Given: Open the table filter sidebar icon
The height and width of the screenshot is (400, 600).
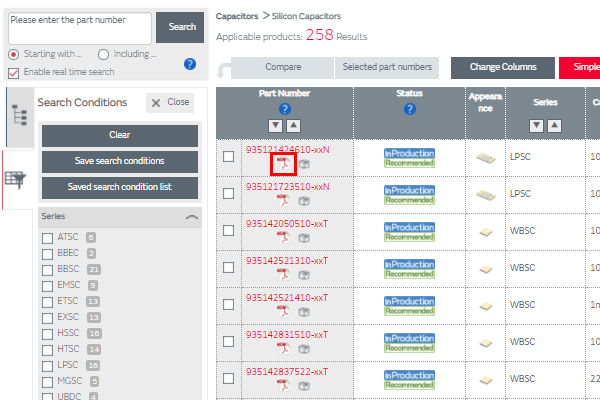Looking at the screenshot, I should click(x=16, y=179).
